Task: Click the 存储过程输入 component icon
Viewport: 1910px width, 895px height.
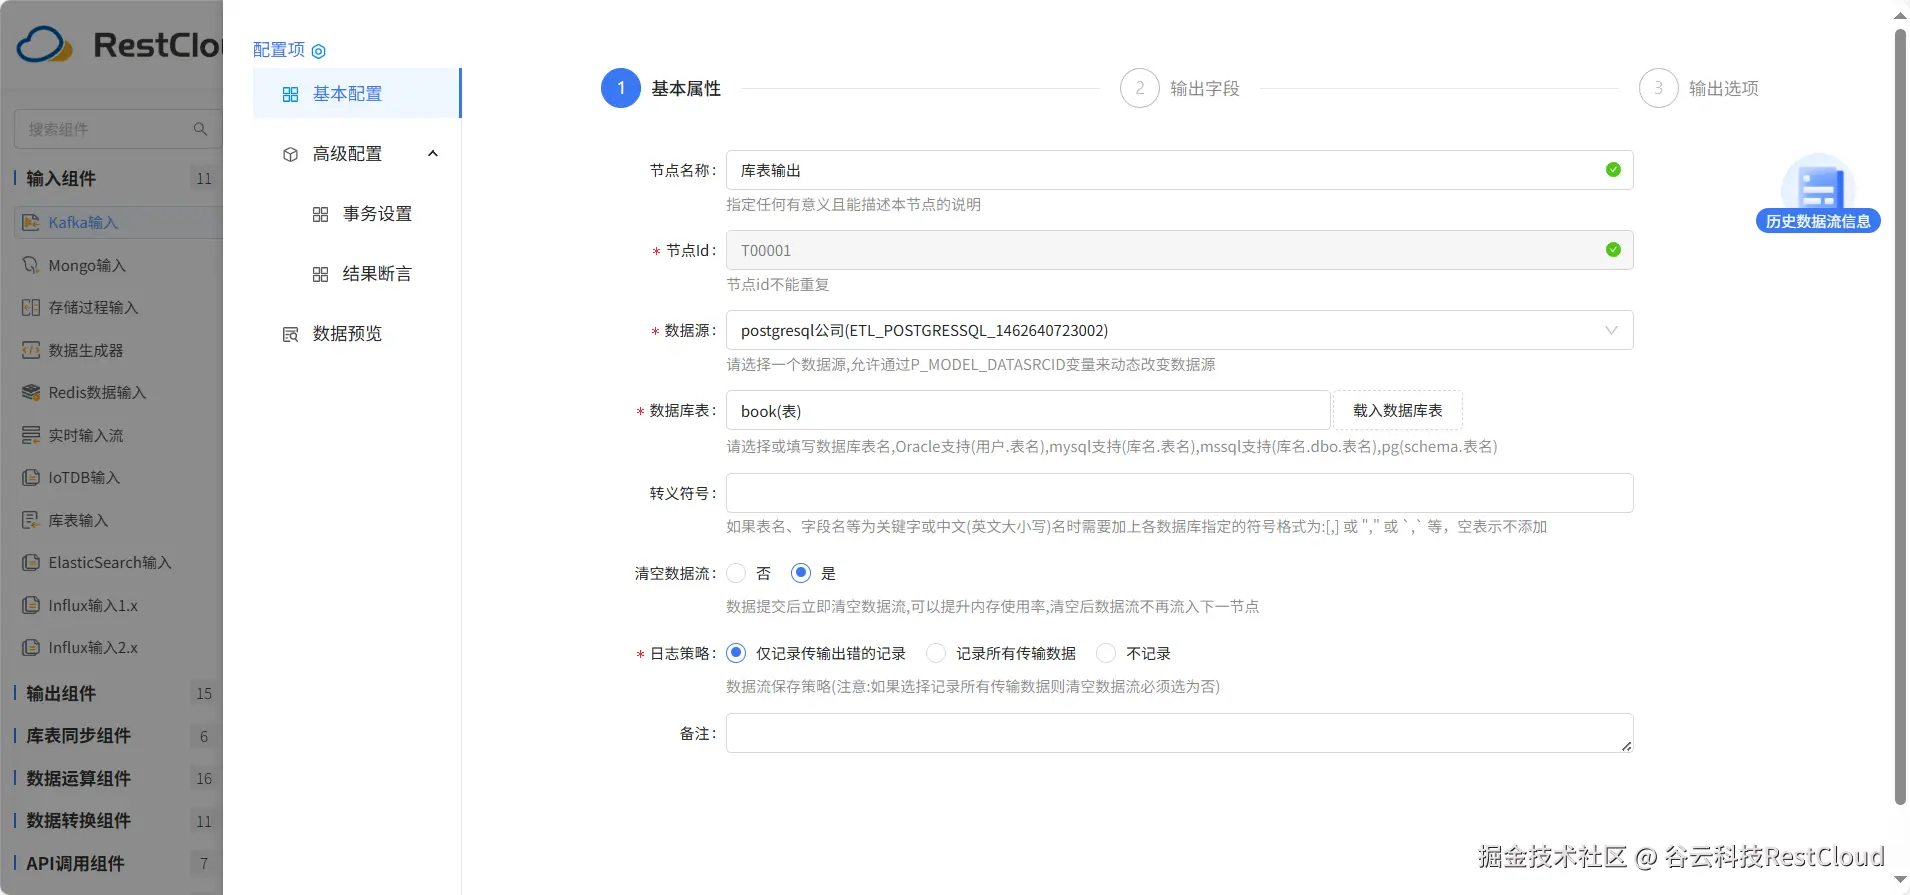Action: click(31, 308)
